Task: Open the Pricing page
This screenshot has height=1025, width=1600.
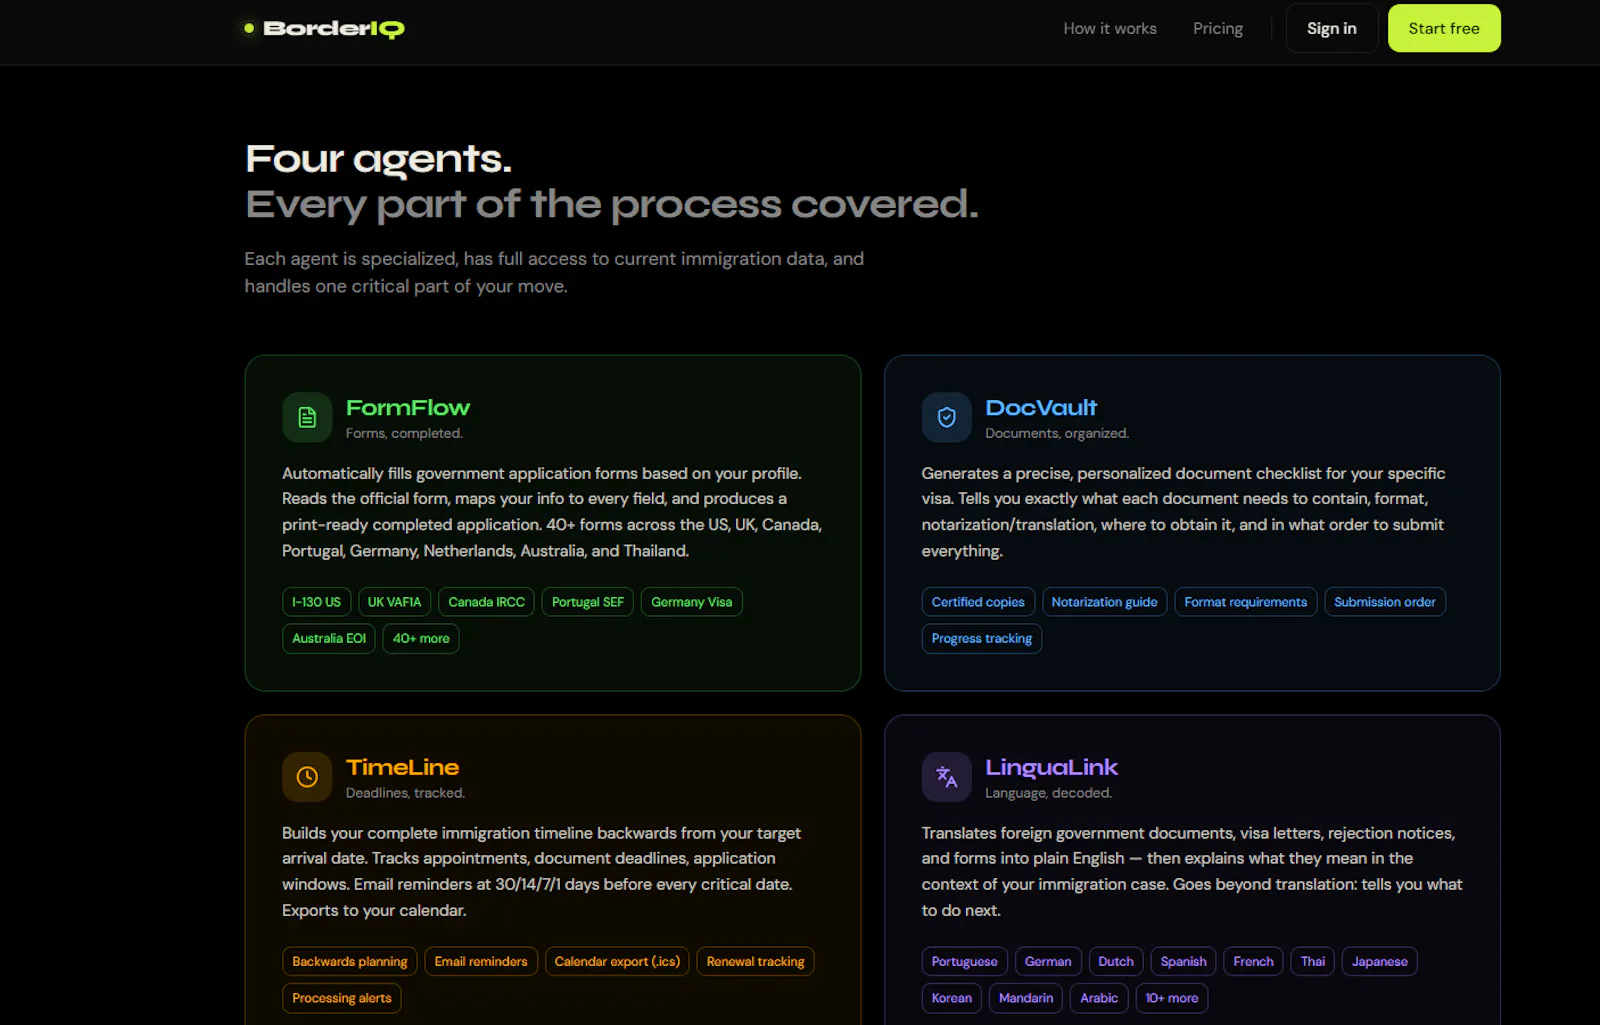Action: (1218, 29)
